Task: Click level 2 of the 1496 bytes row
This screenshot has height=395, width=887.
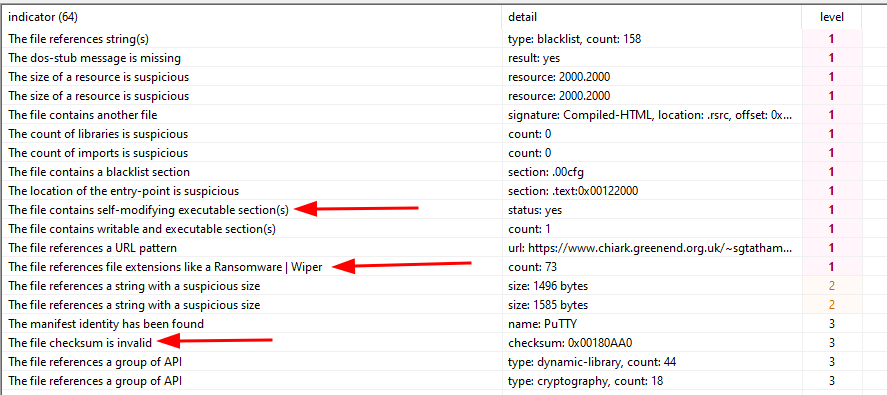Action: (x=832, y=286)
